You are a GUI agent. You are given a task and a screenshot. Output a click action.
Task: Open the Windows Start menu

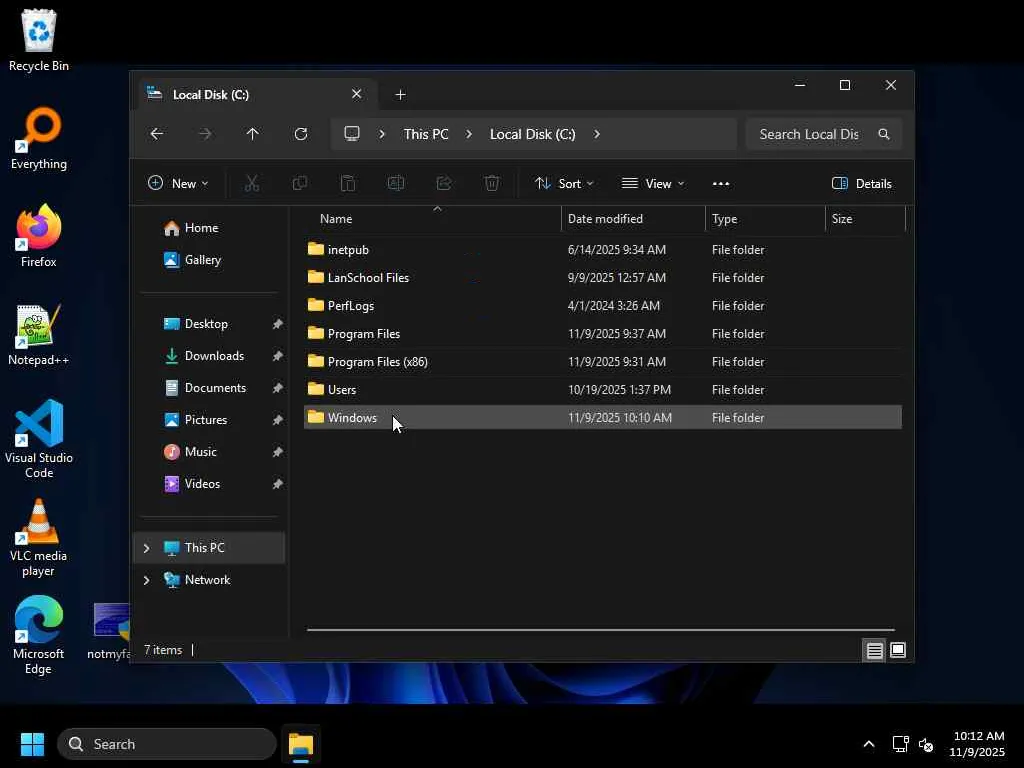[32, 744]
